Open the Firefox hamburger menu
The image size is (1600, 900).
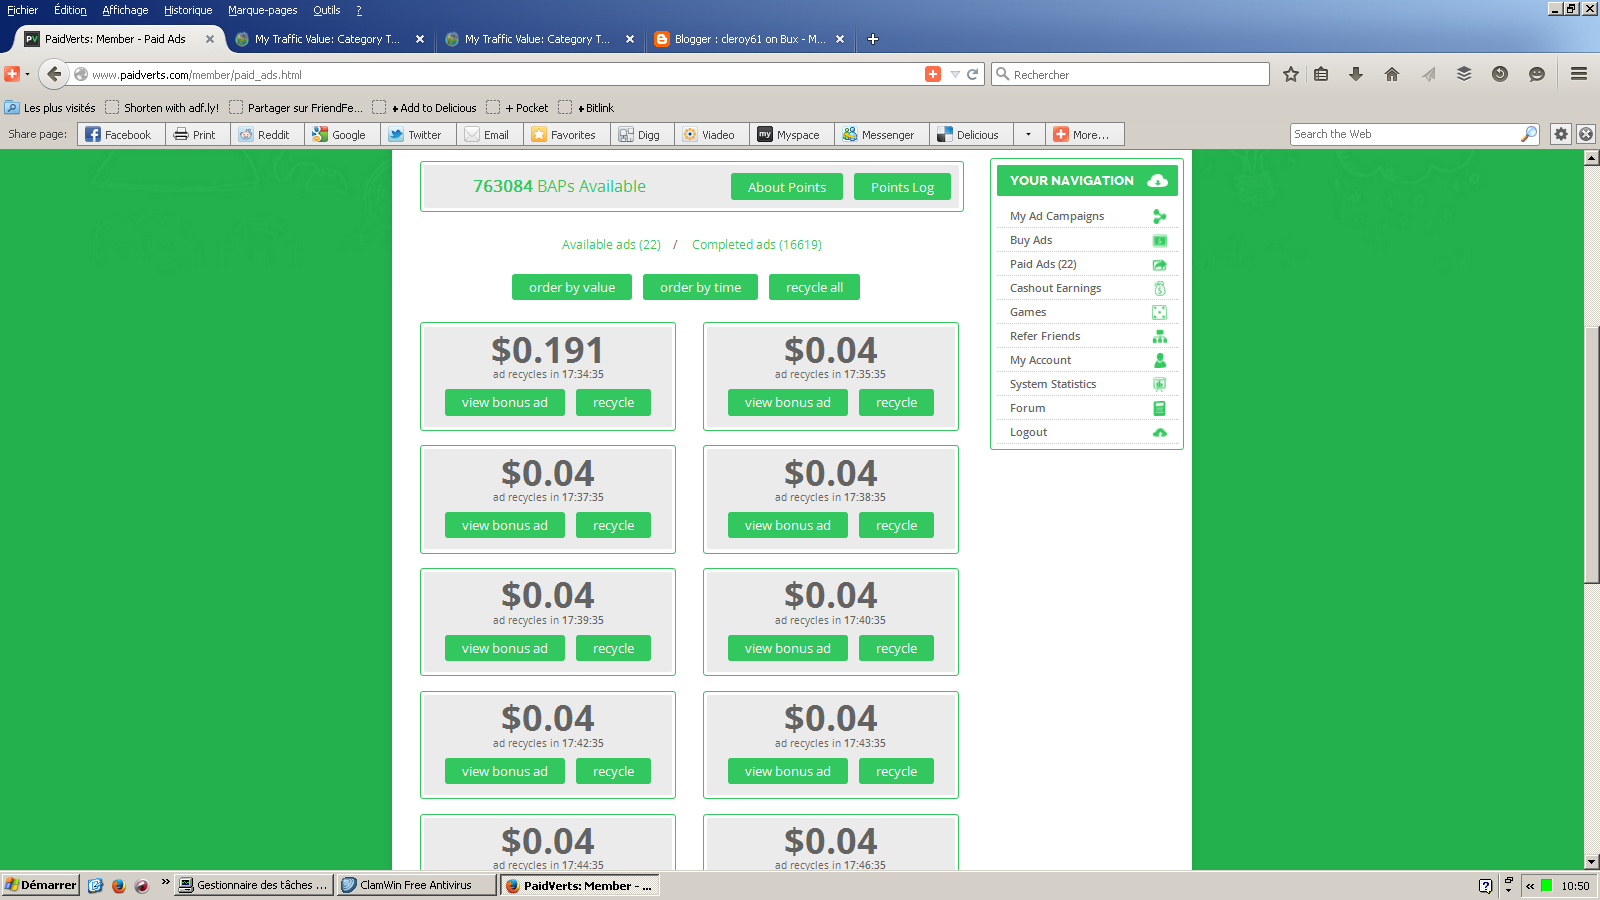tap(1579, 74)
